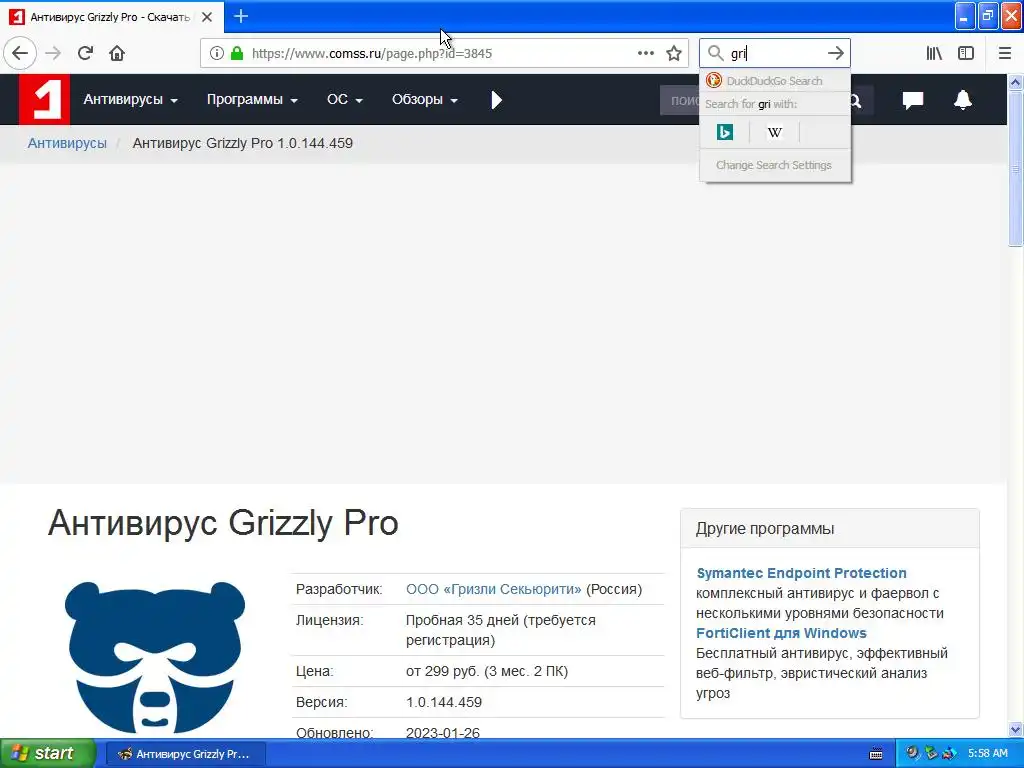Click the version value 1.0.144.459
Image resolution: width=1024 pixels, height=768 pixels.
(x=444, y=702)
